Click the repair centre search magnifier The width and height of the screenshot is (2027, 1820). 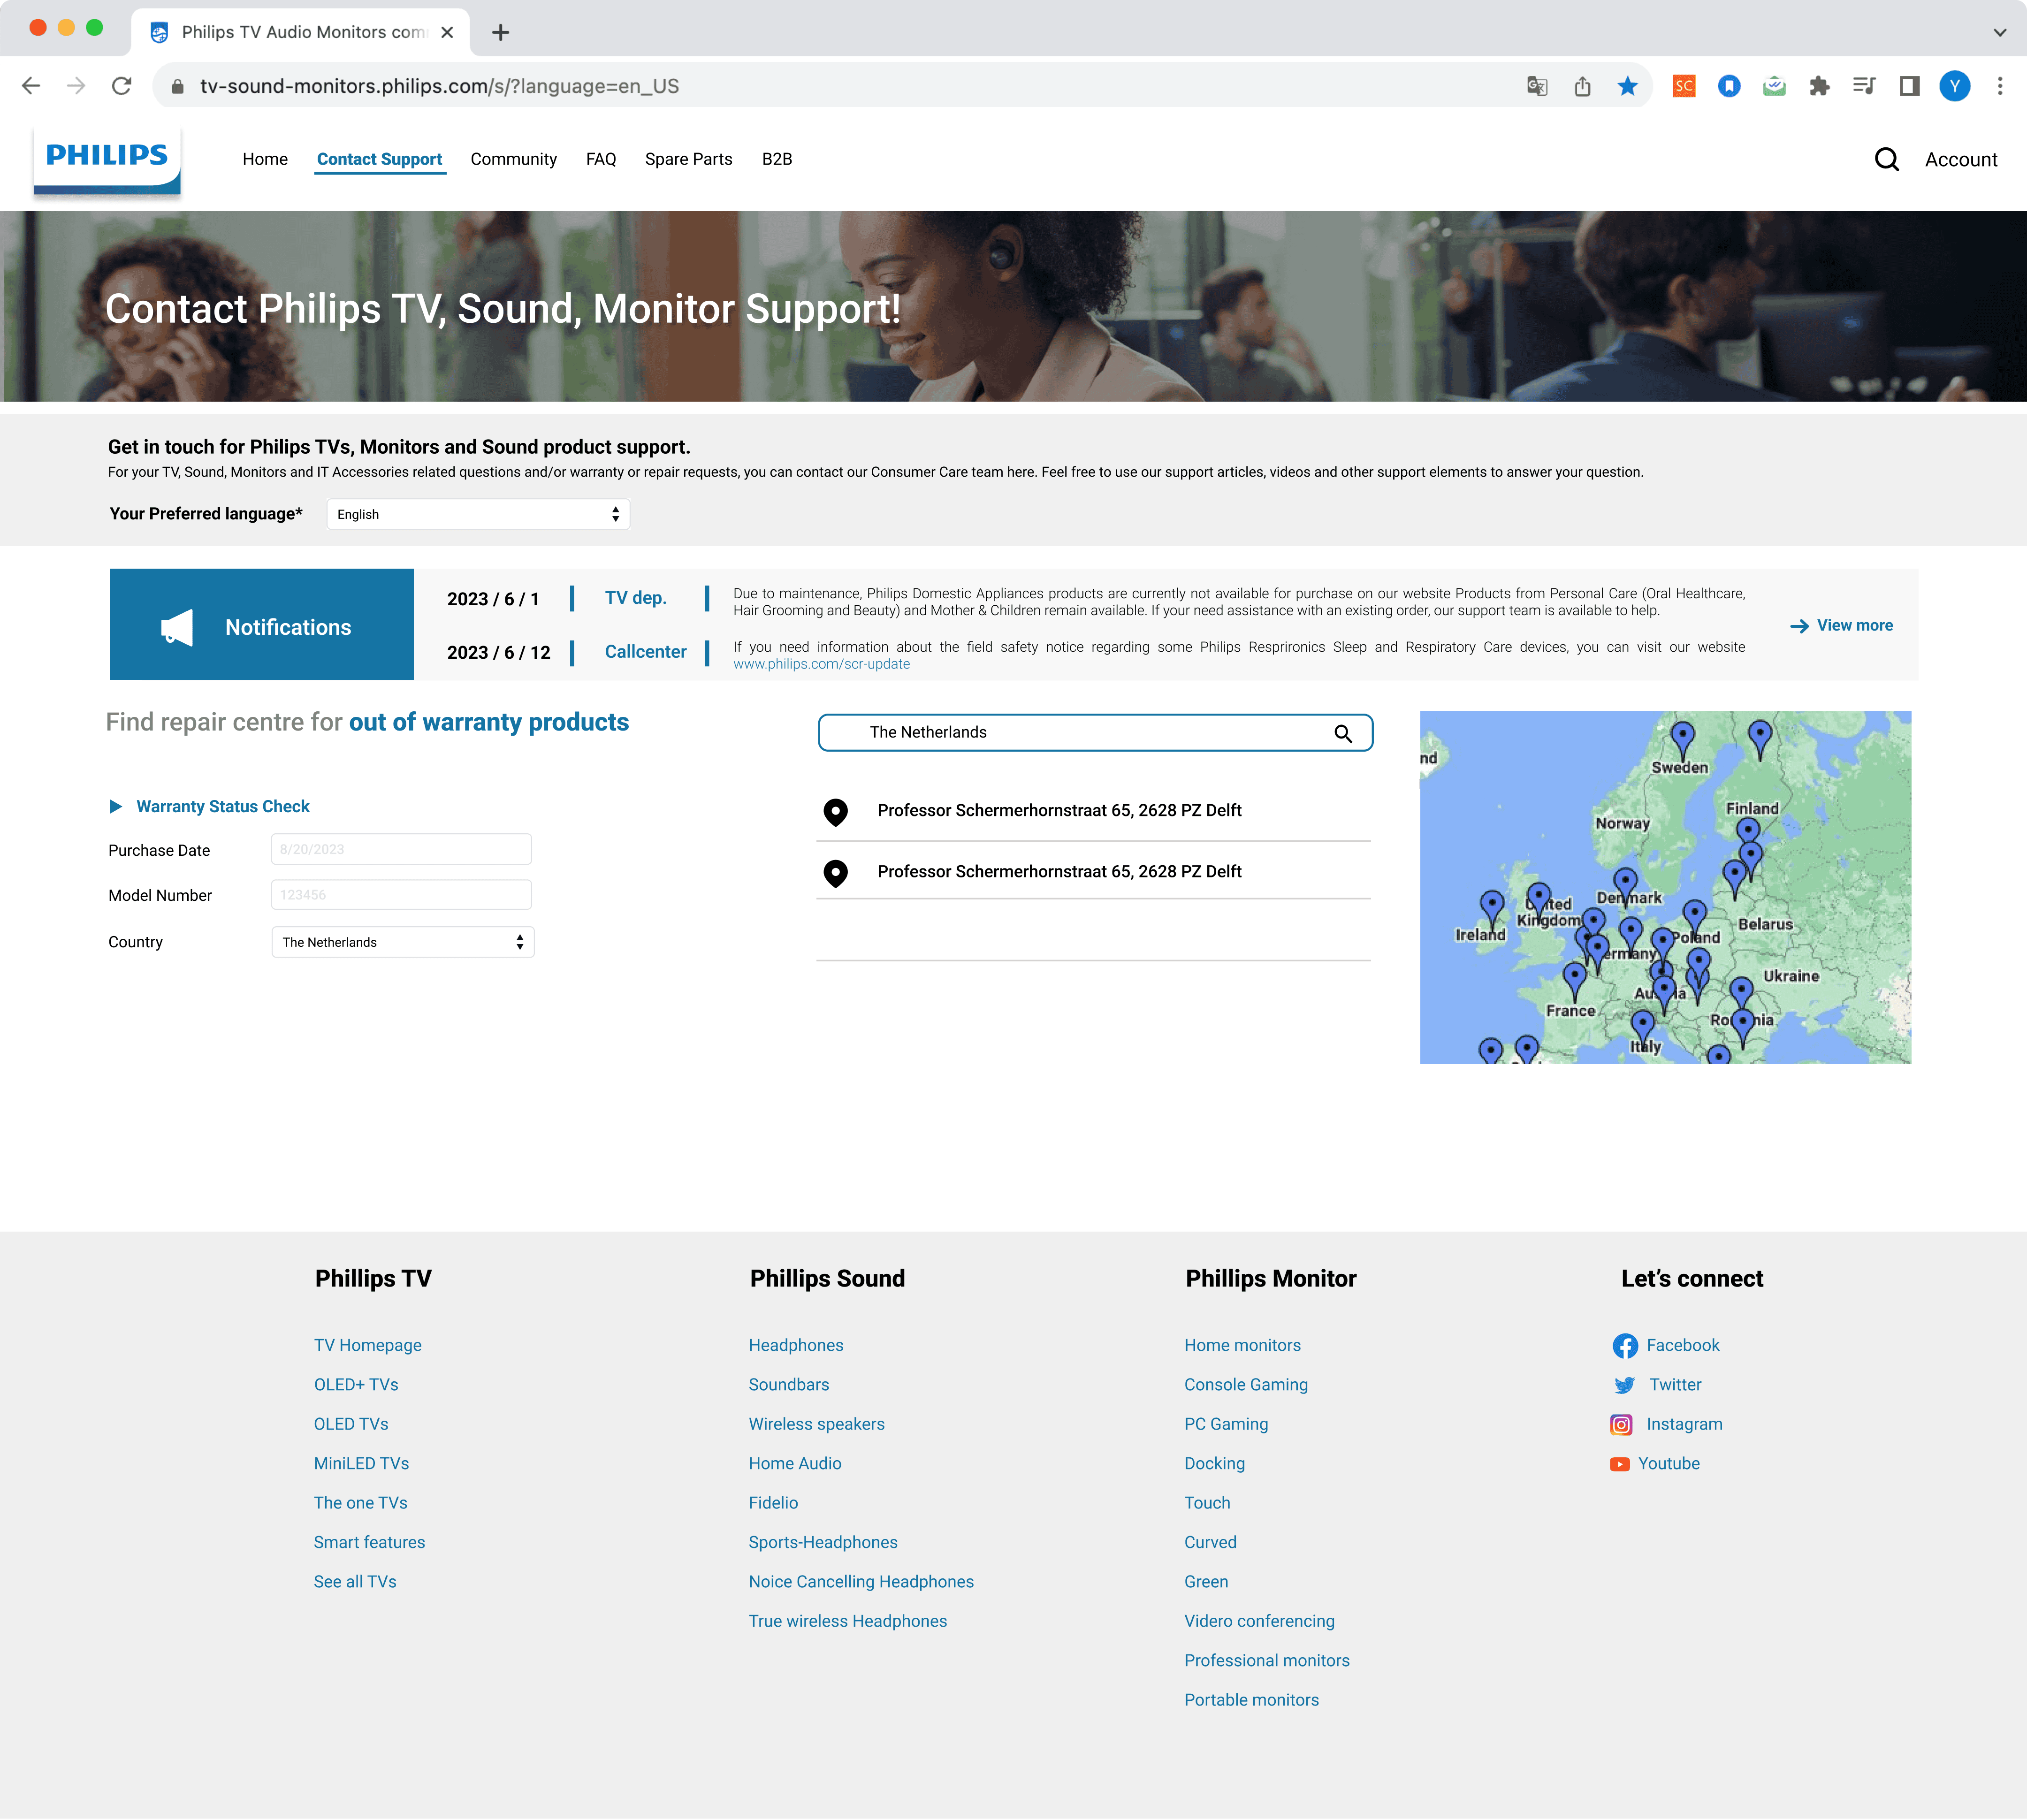1343,733
